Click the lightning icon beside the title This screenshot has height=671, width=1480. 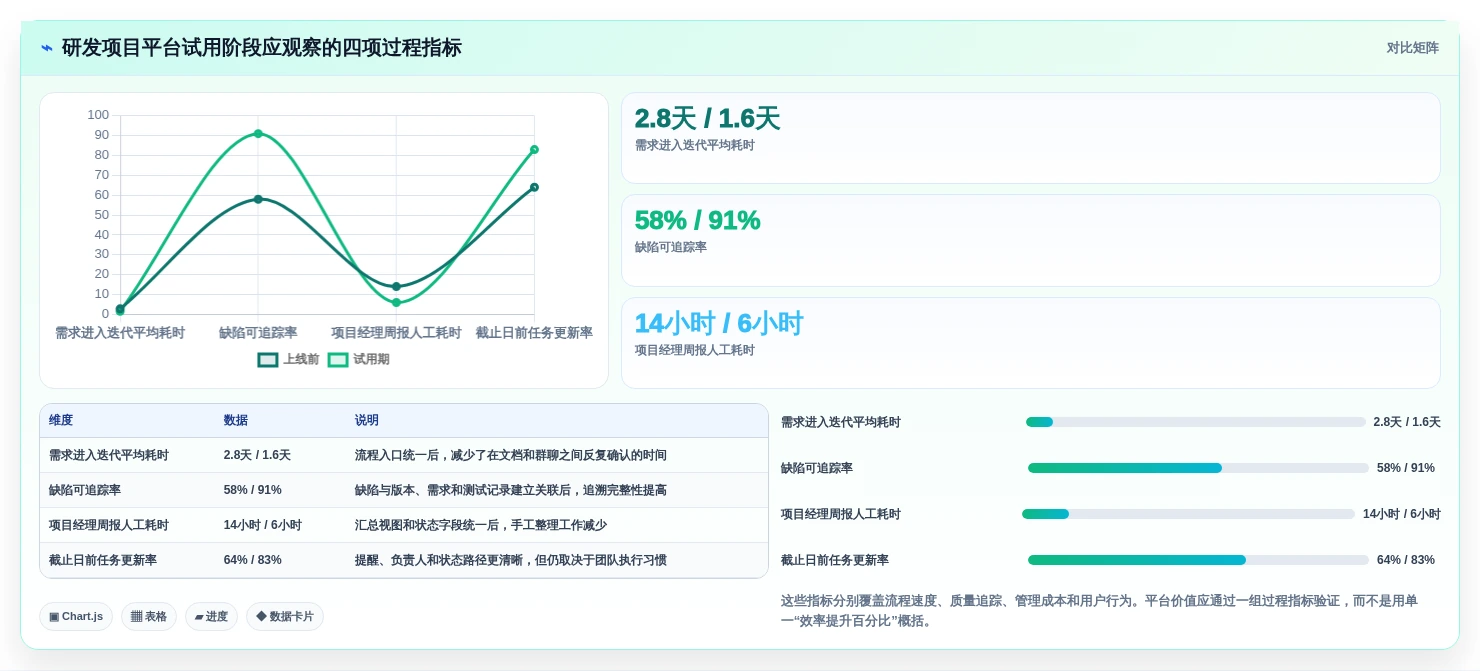(x=46, y=48)
